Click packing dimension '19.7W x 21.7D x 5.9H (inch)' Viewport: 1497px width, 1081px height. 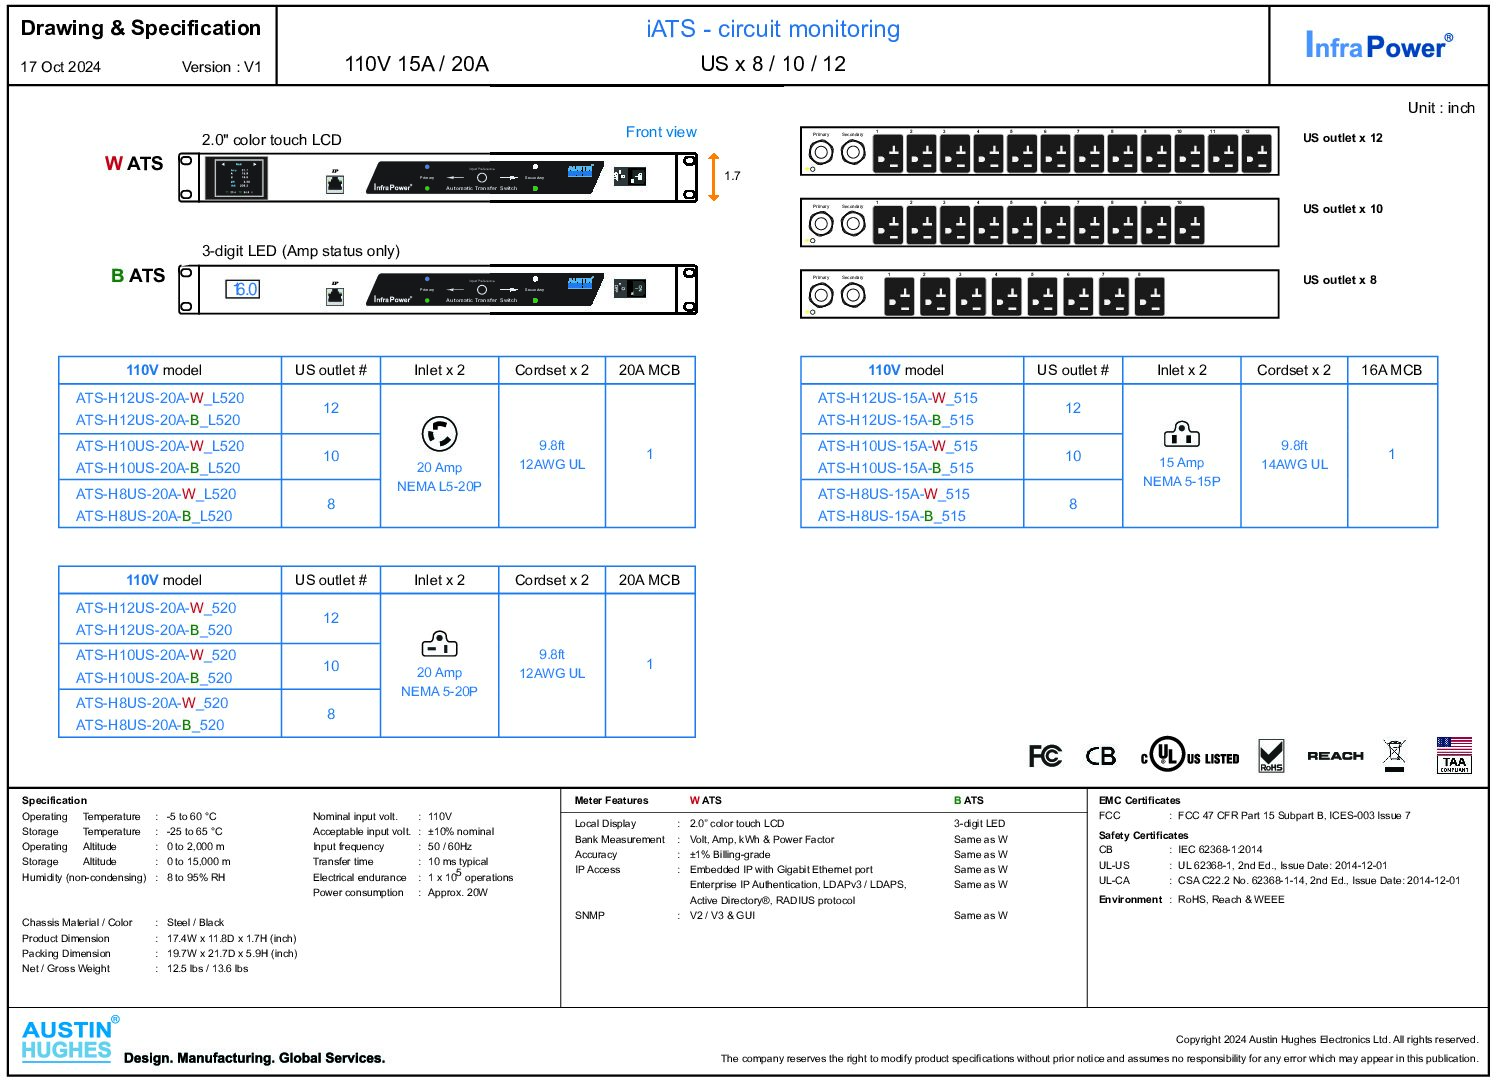click(232, 954)
